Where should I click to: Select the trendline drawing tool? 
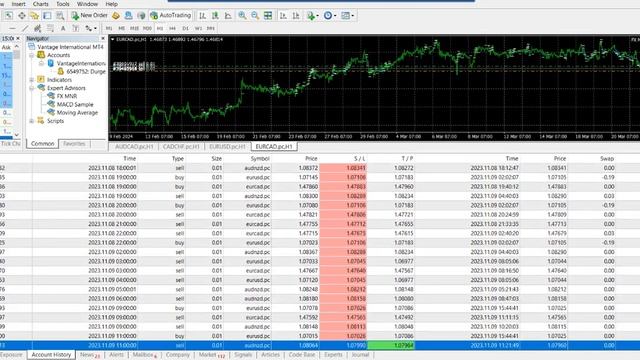coord(25,28)
